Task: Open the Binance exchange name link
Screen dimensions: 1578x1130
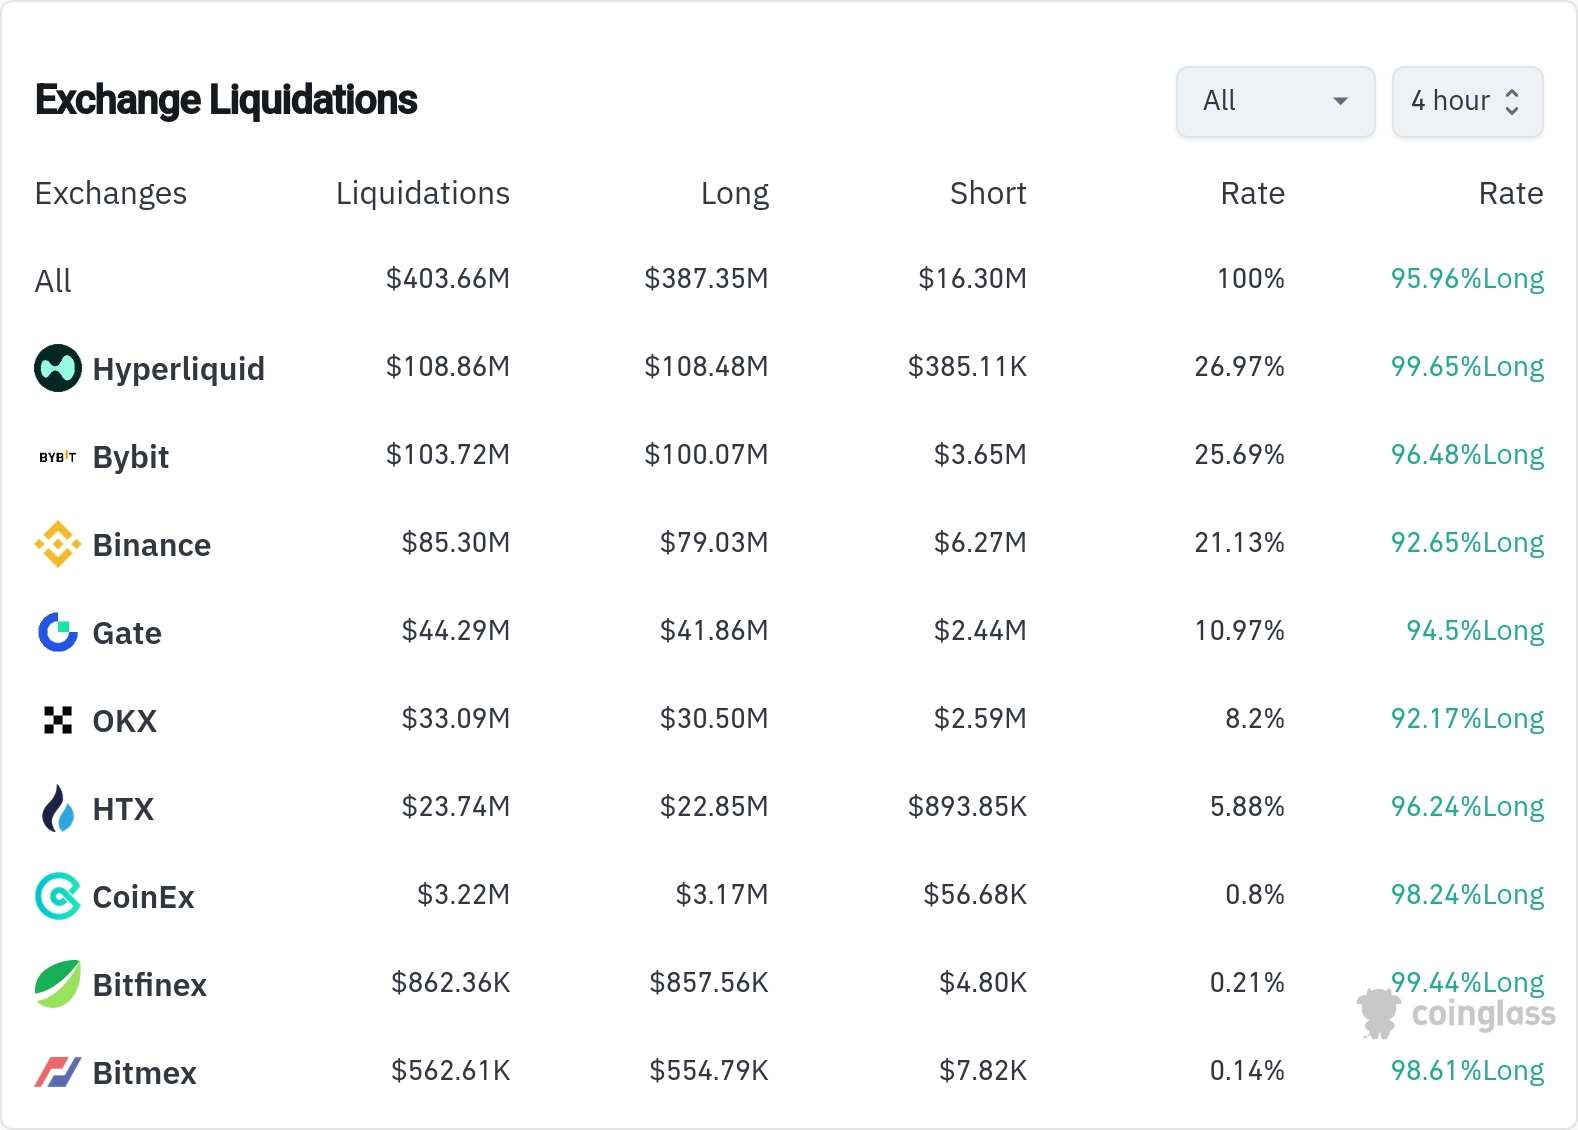Action: click(151, 545)
